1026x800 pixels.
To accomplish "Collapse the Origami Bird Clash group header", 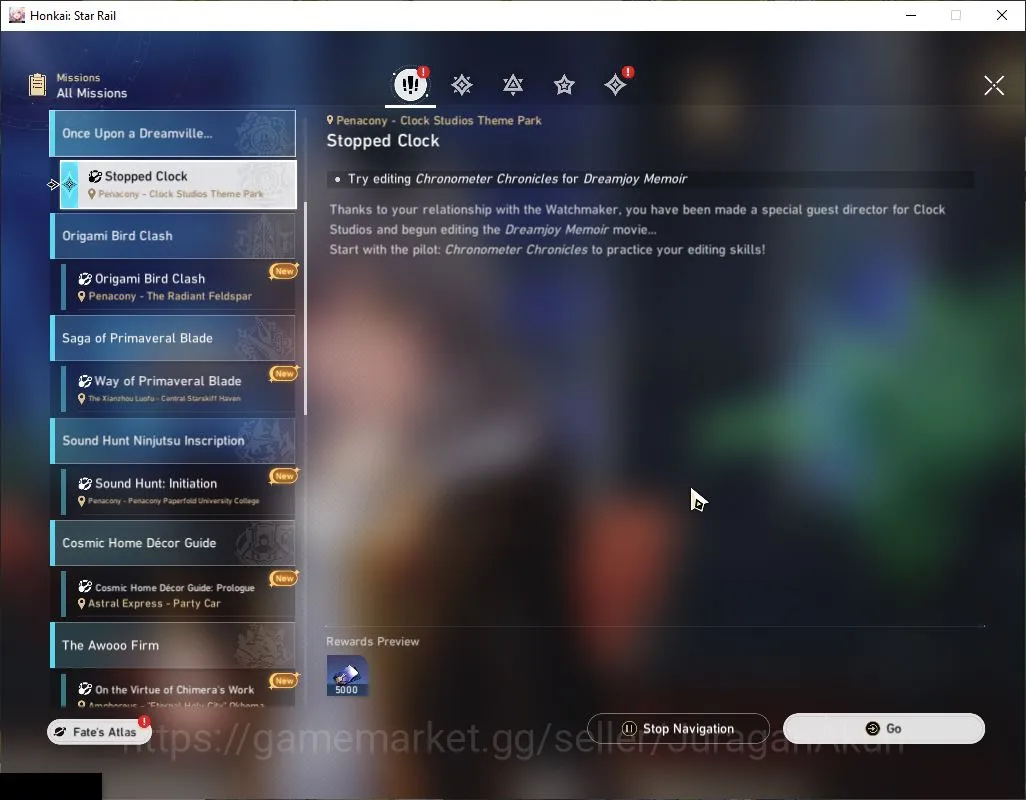I will click(x=173, y=235).
